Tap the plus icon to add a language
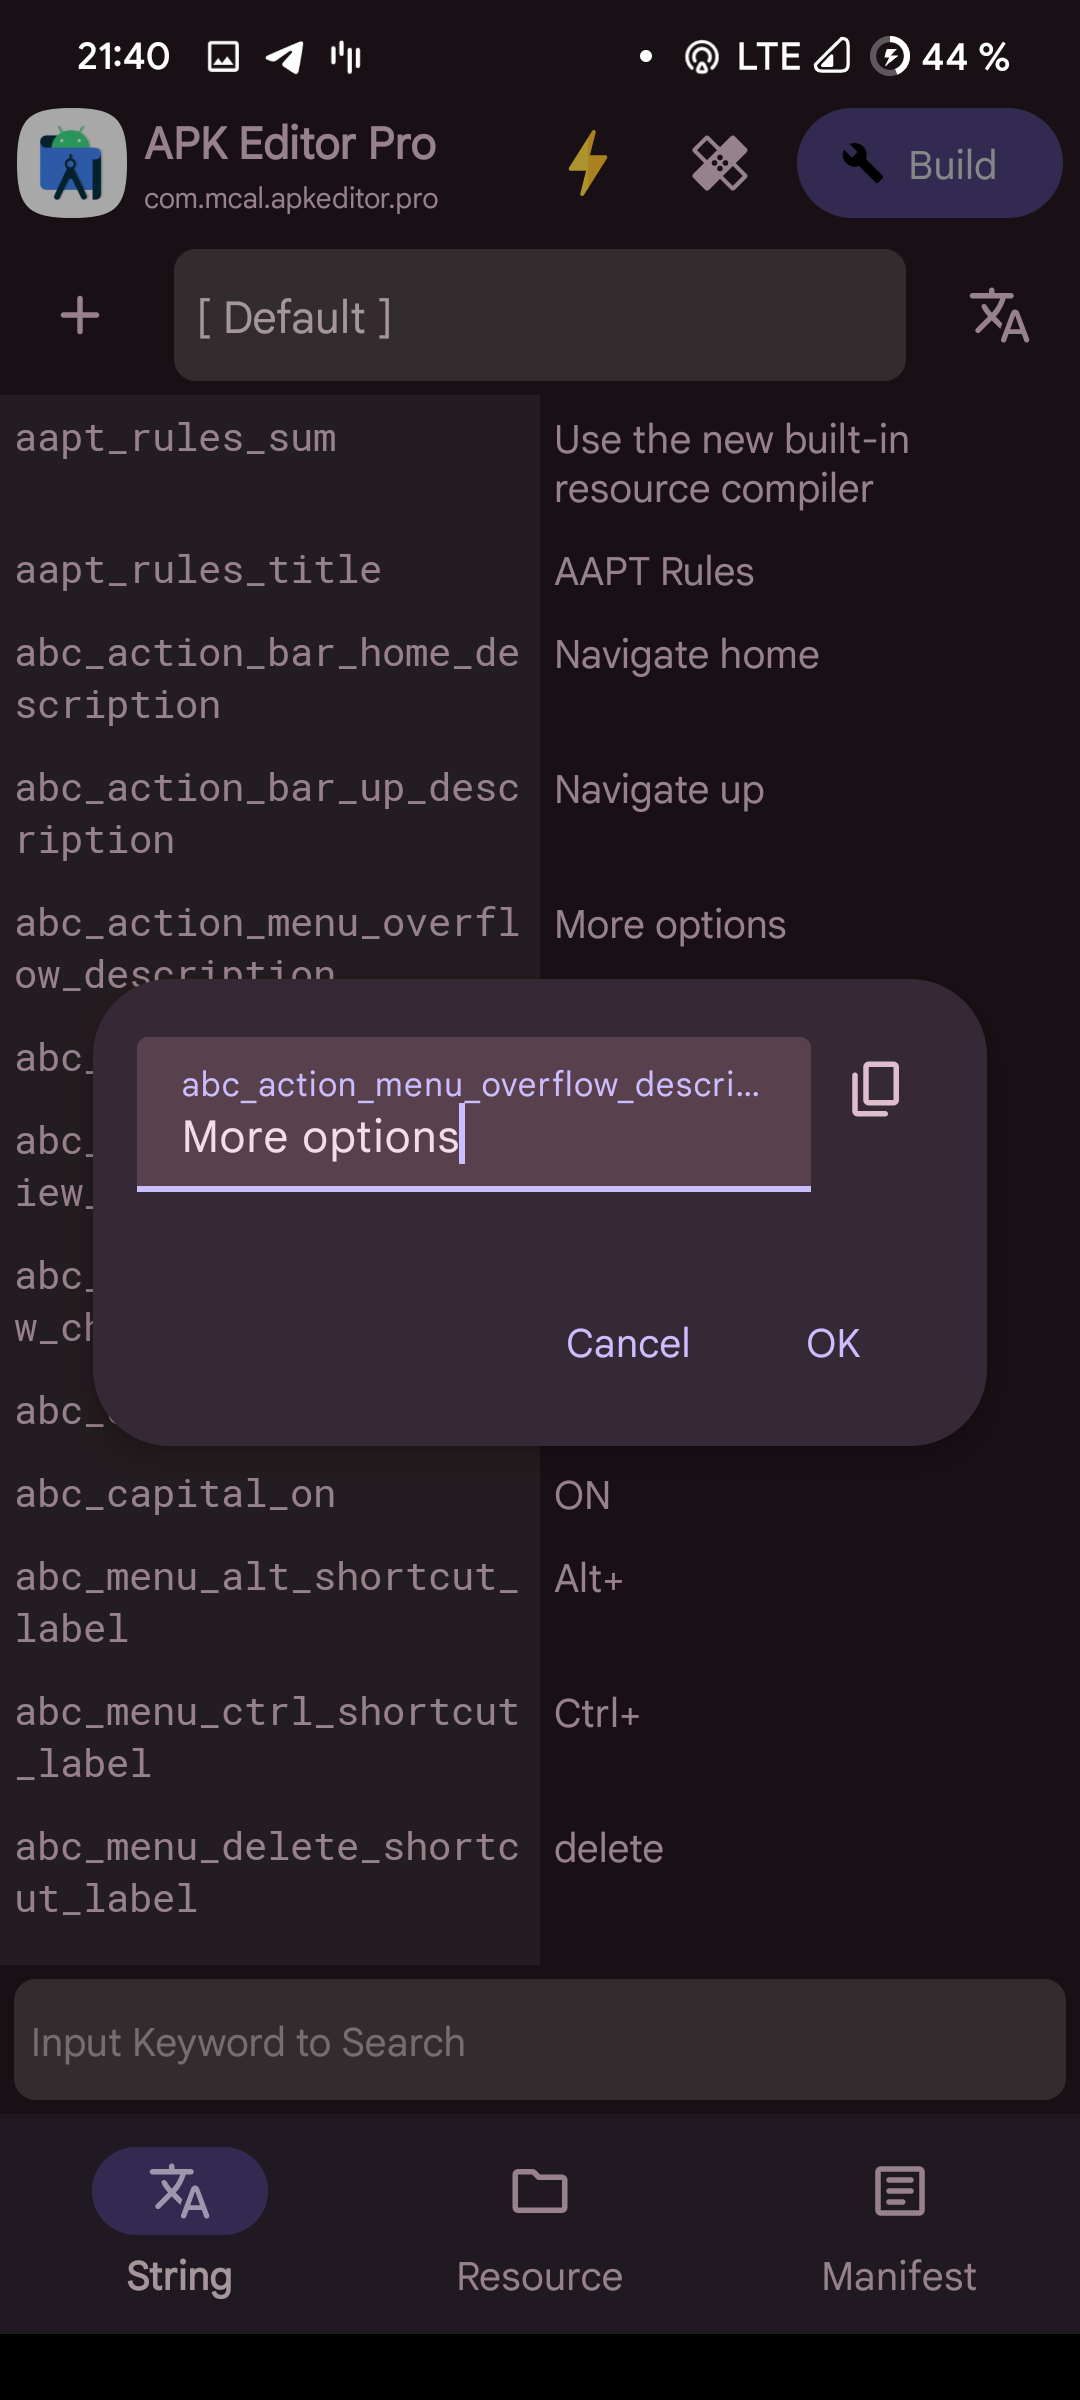The width and height of the screenshot is (1080, 2400). pyautogui.click(x=80, y=316)
